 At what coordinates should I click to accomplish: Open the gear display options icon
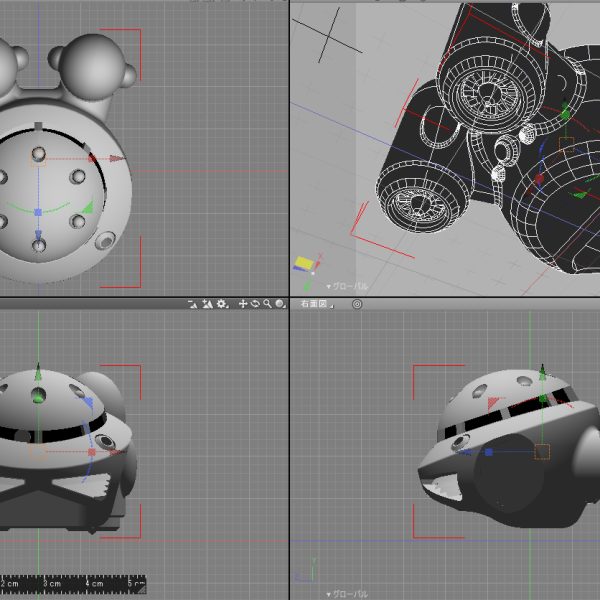[x=221, y=303]
